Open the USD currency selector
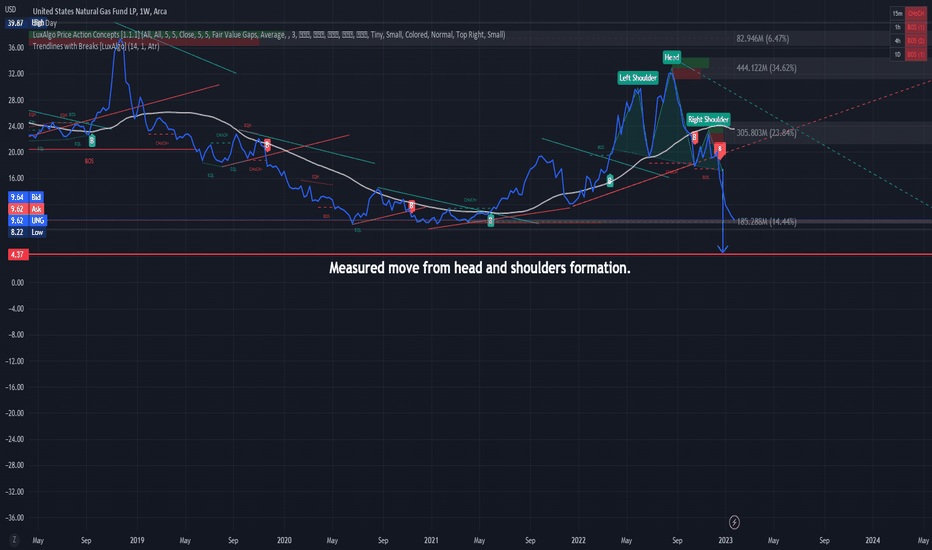932x550 pixels. coord(10,10)
